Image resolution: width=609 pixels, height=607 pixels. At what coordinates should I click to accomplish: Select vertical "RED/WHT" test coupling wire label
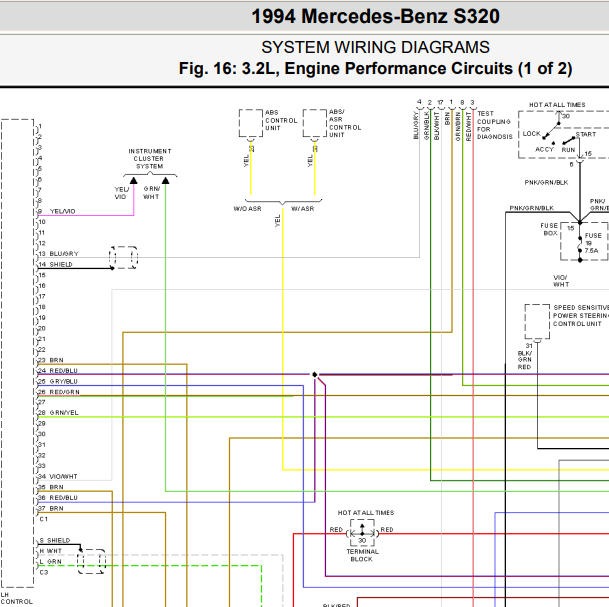[x=468, y=126]
